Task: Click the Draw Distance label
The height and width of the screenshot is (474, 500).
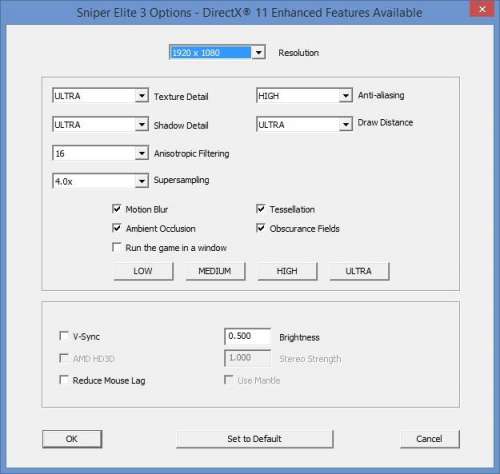Action: pos(385,123)
